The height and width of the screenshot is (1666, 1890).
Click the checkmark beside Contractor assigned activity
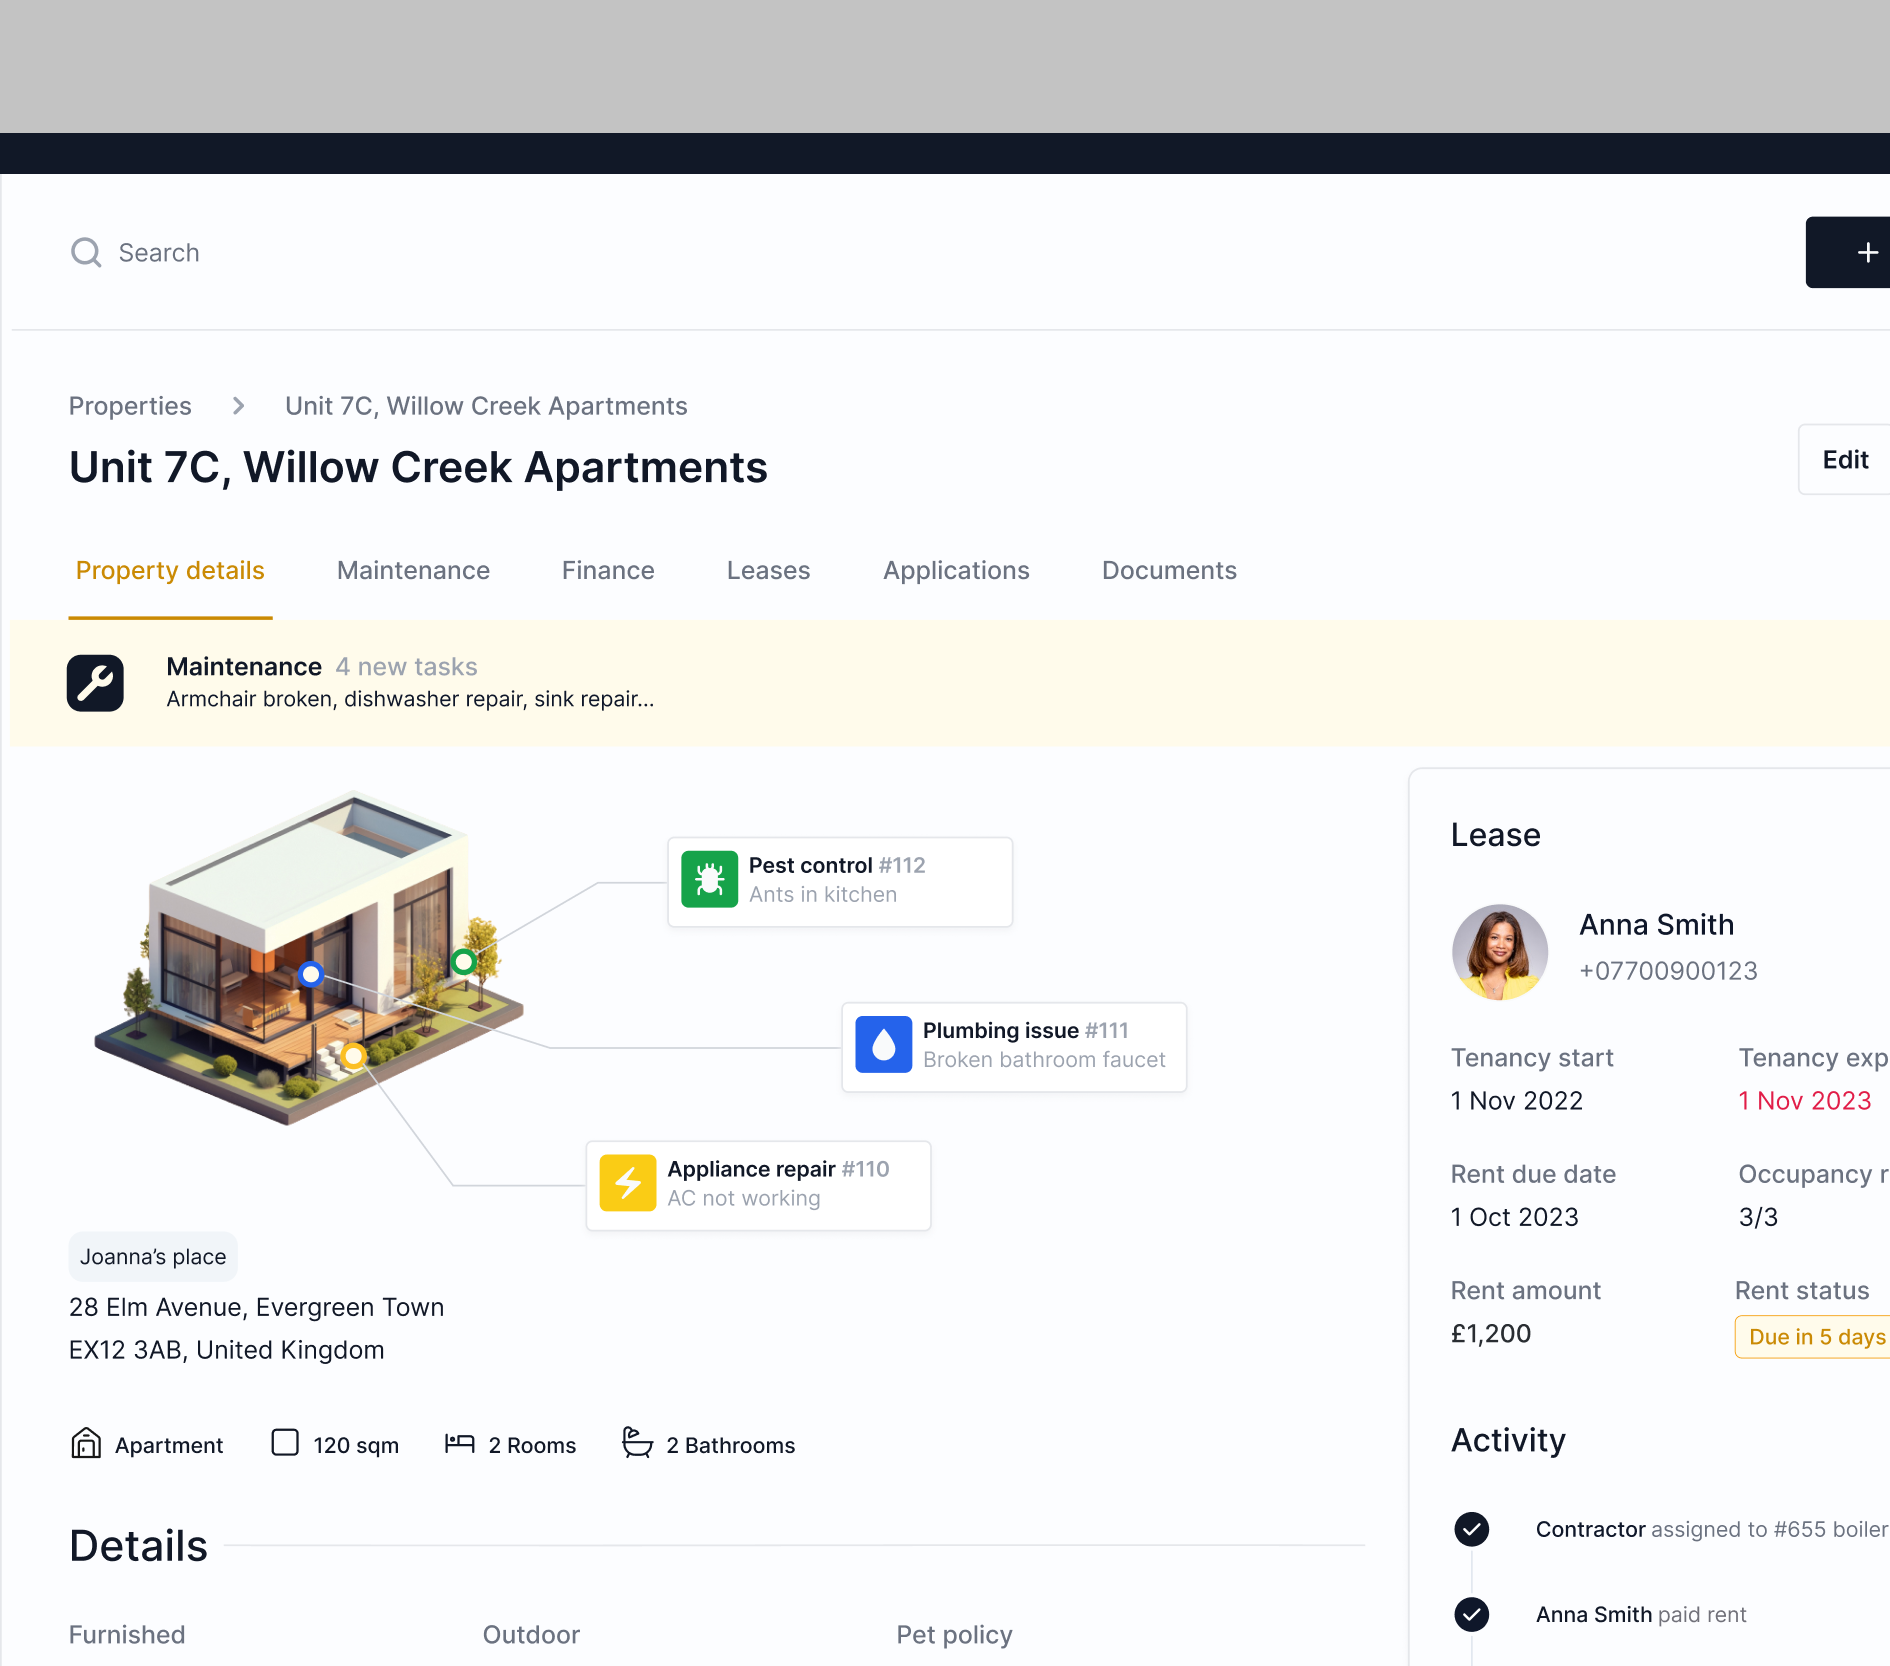pos(1472,1529)
